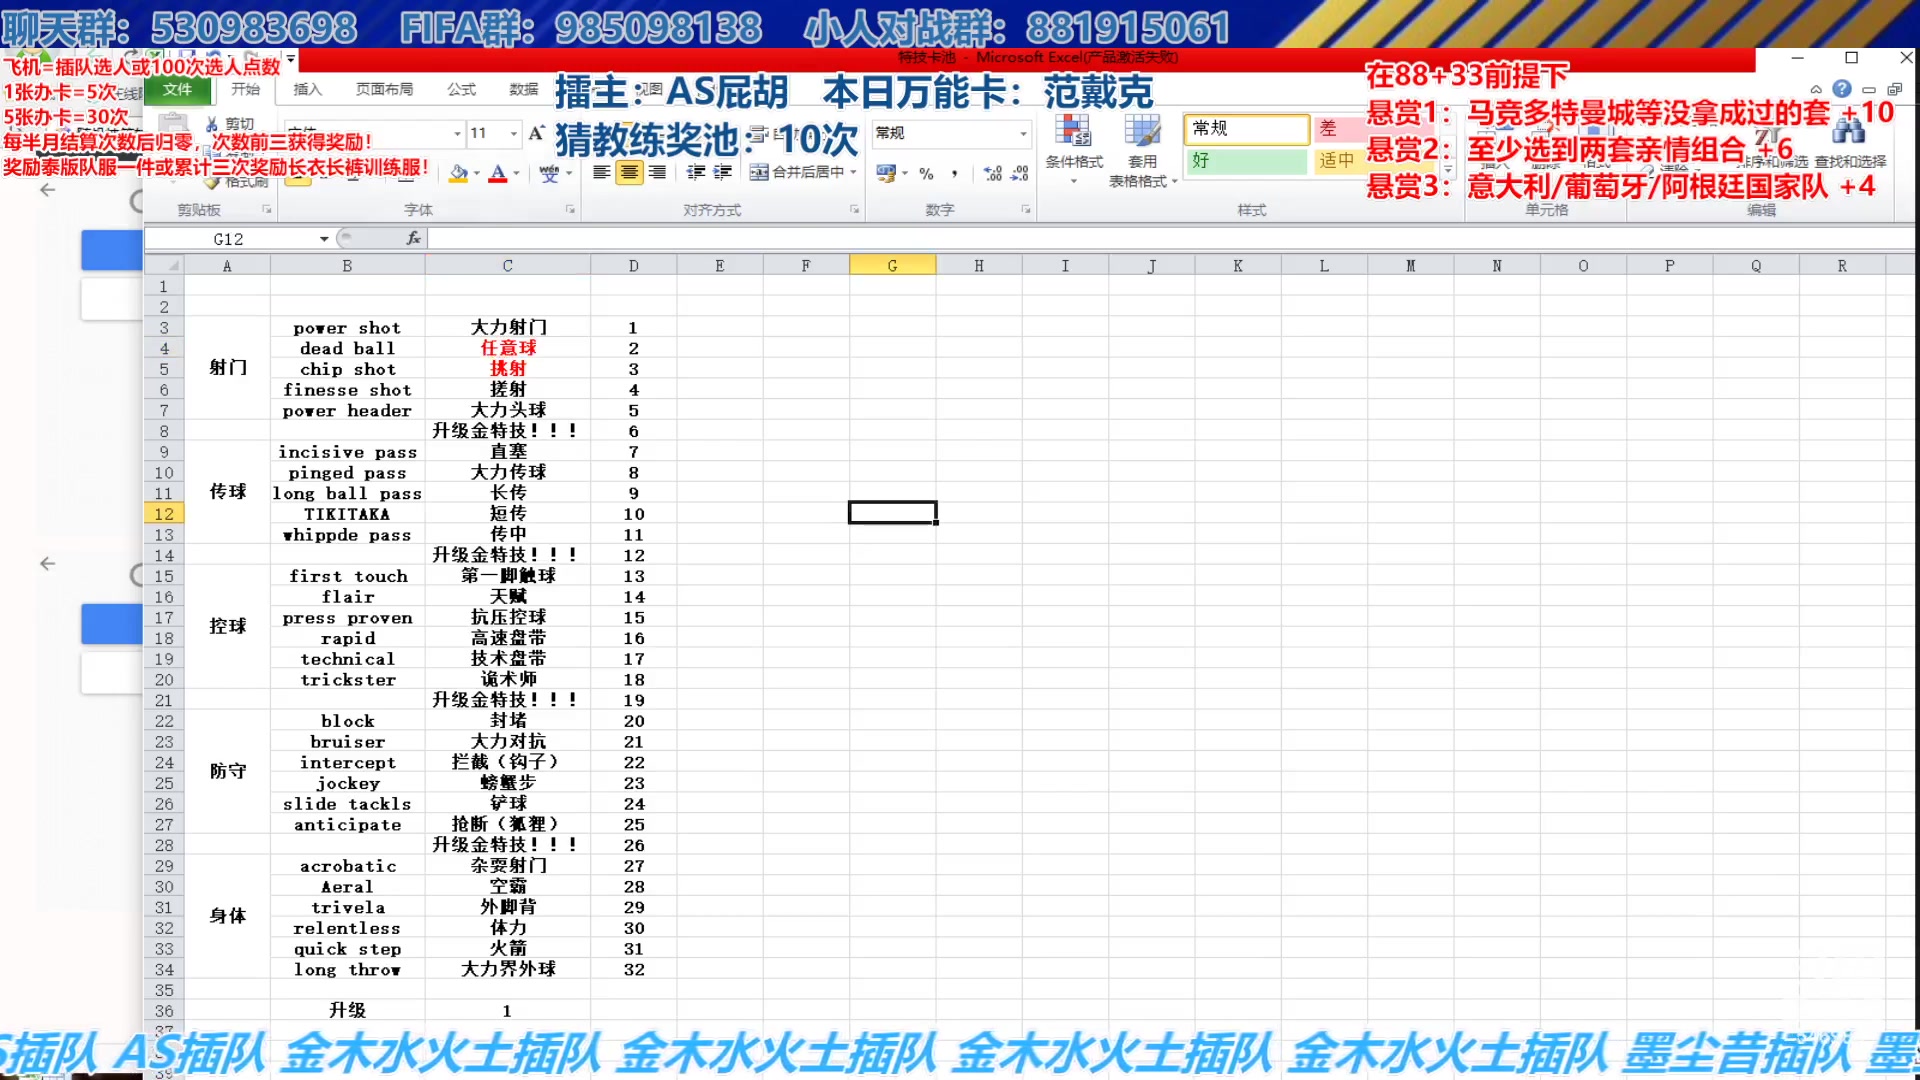Click the phonetic guide wén icon

point(549,173)
